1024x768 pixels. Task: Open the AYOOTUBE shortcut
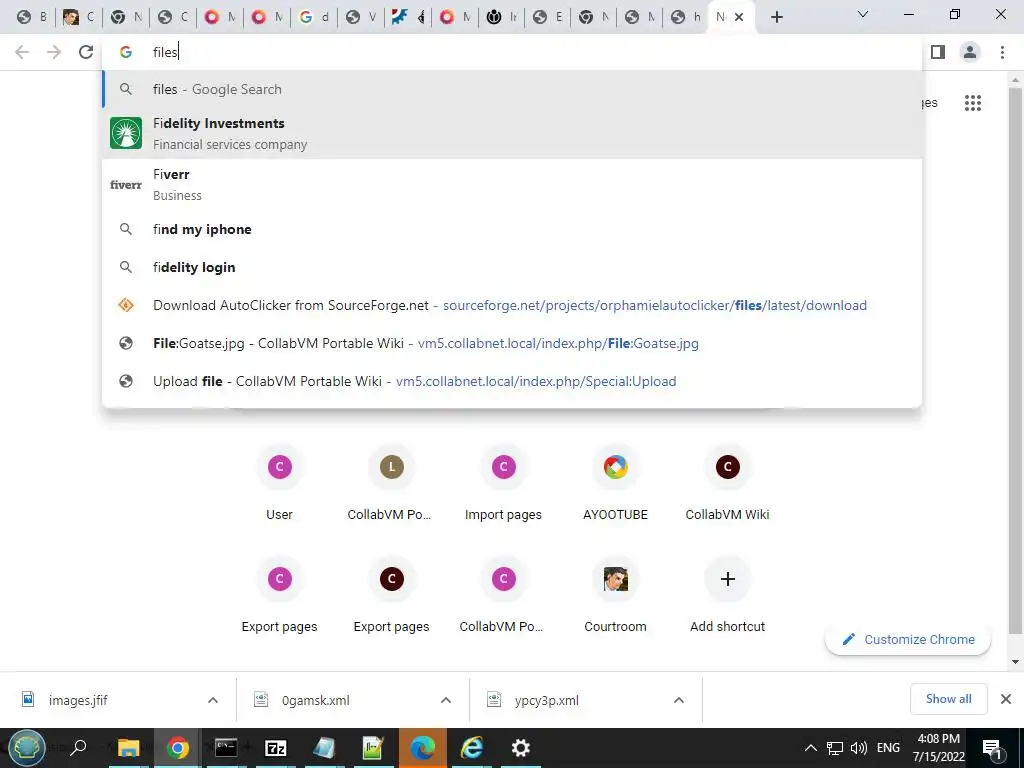click(615, 482)
